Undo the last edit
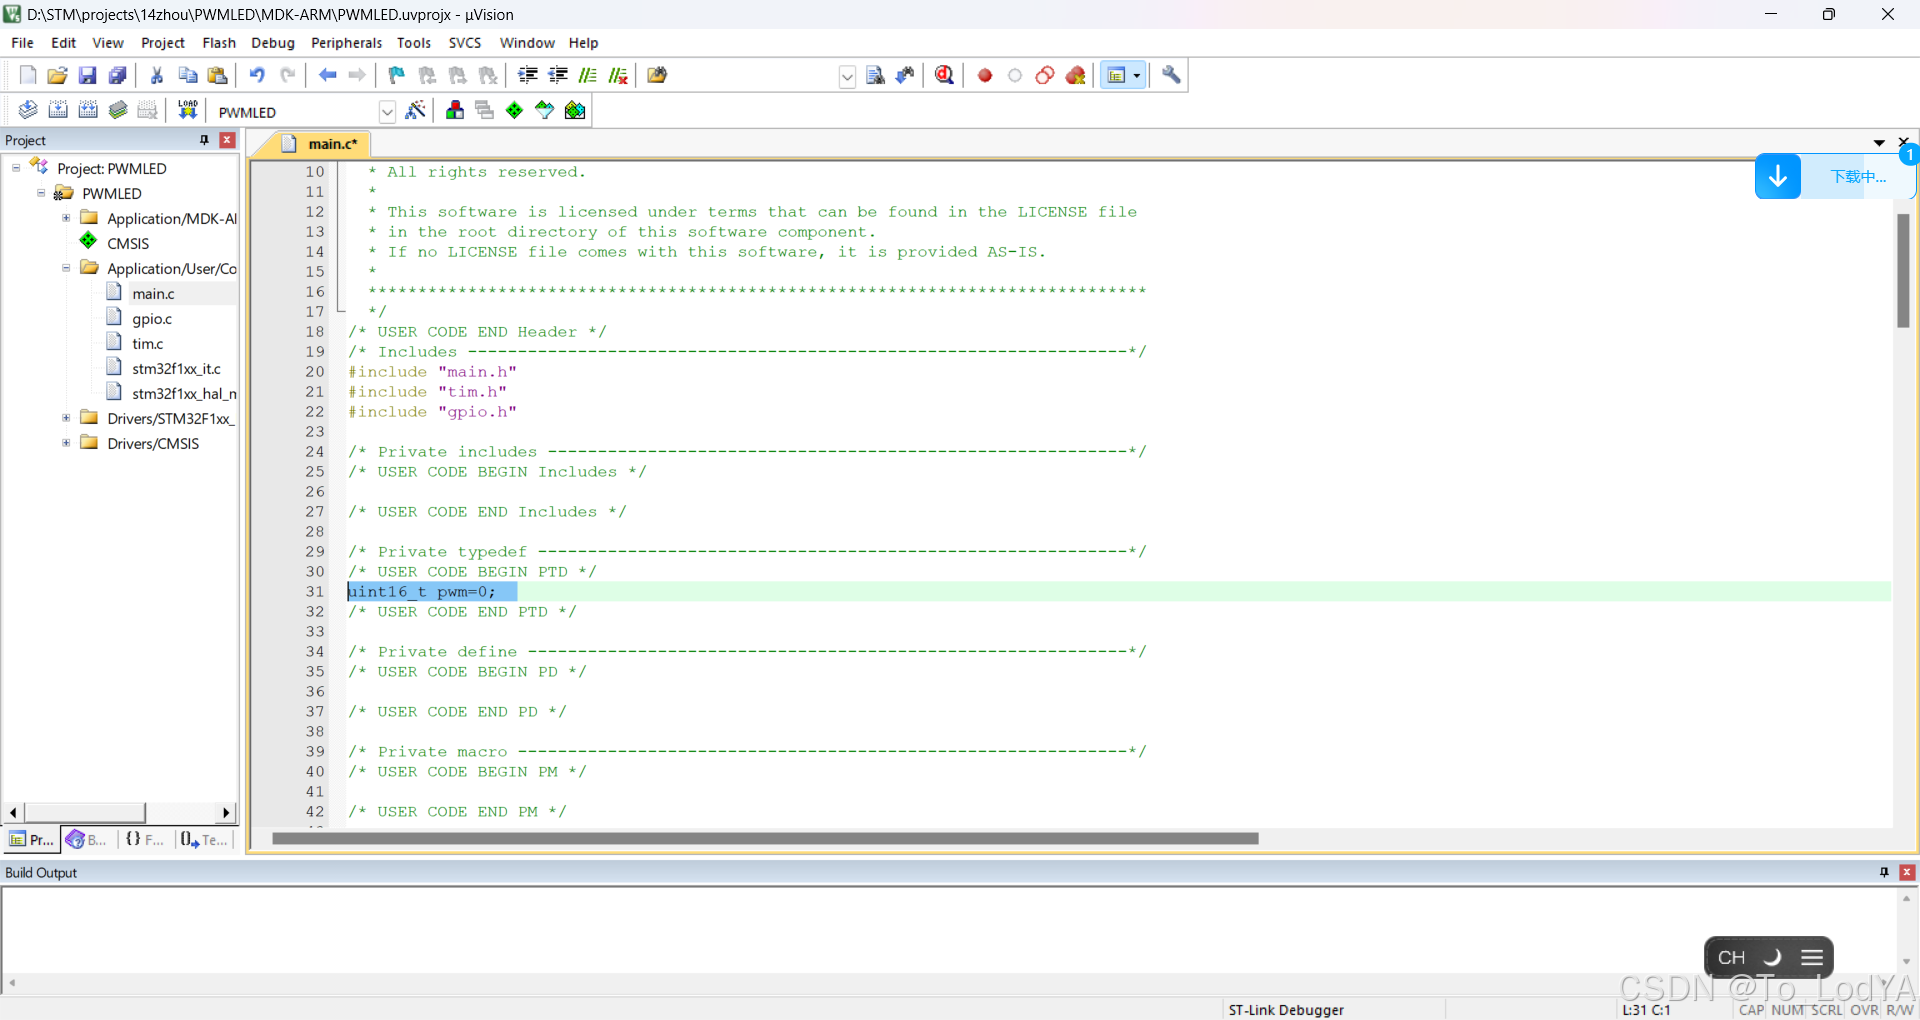This screenshot has width=1920, height=1020. coord(257,75)
